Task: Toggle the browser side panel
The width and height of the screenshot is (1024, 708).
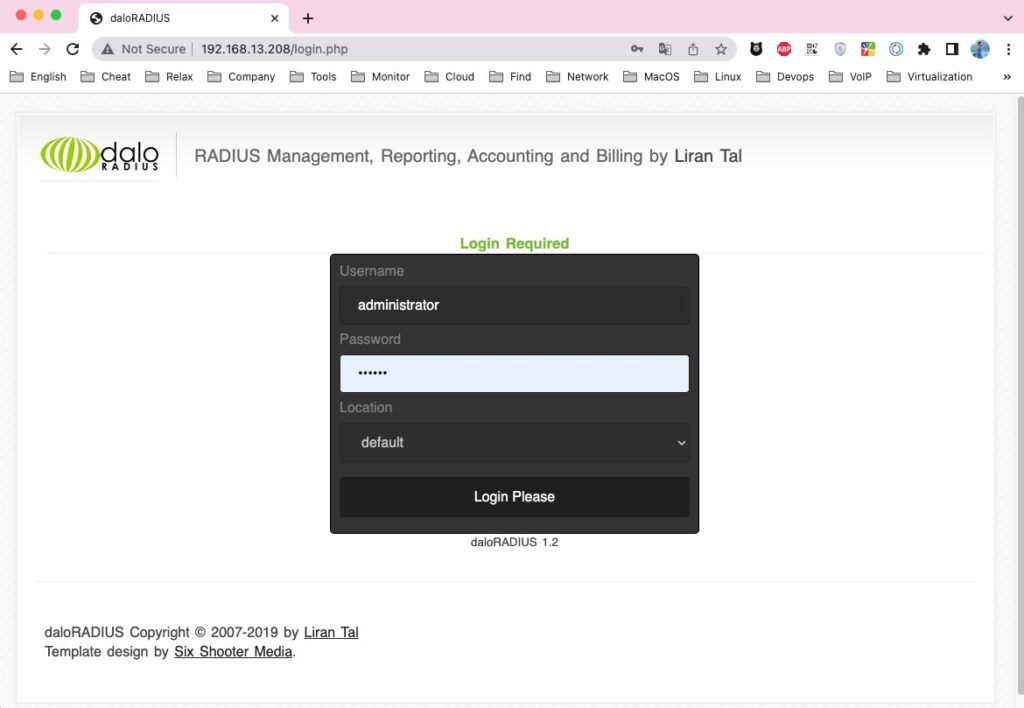Action: [952, 49]
